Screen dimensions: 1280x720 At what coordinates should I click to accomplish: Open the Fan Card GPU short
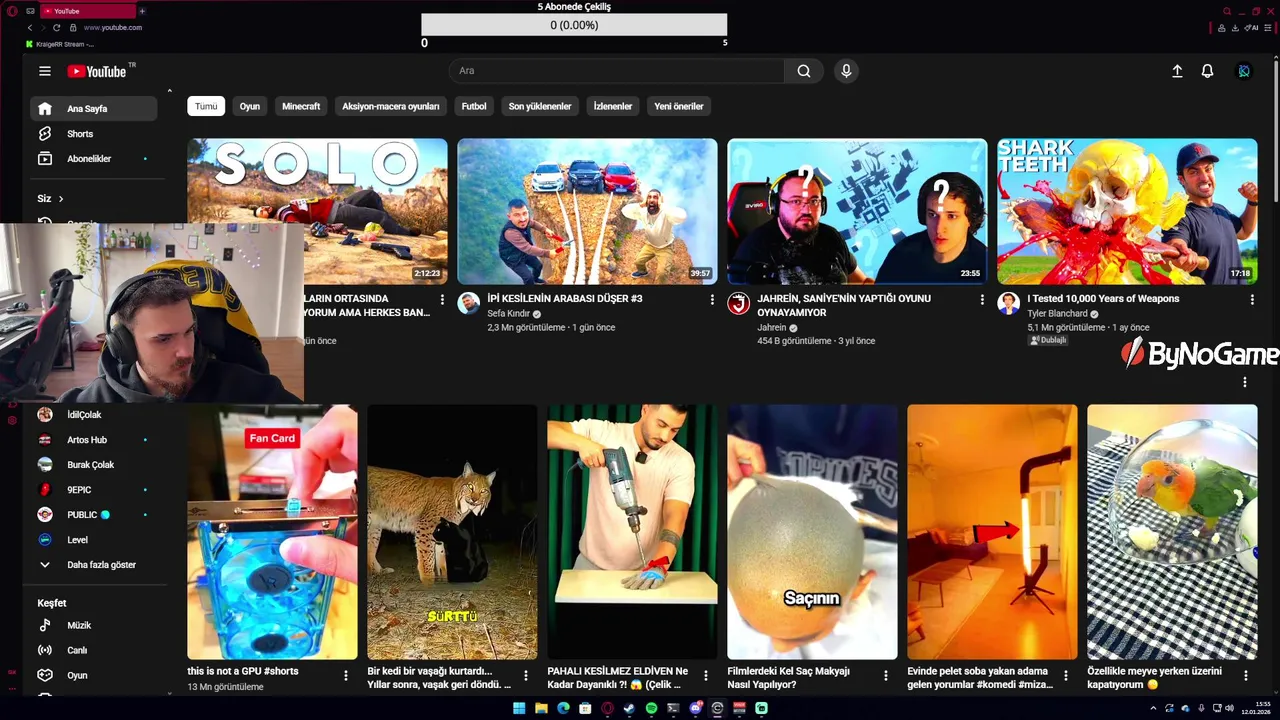(x=272, y=532)
